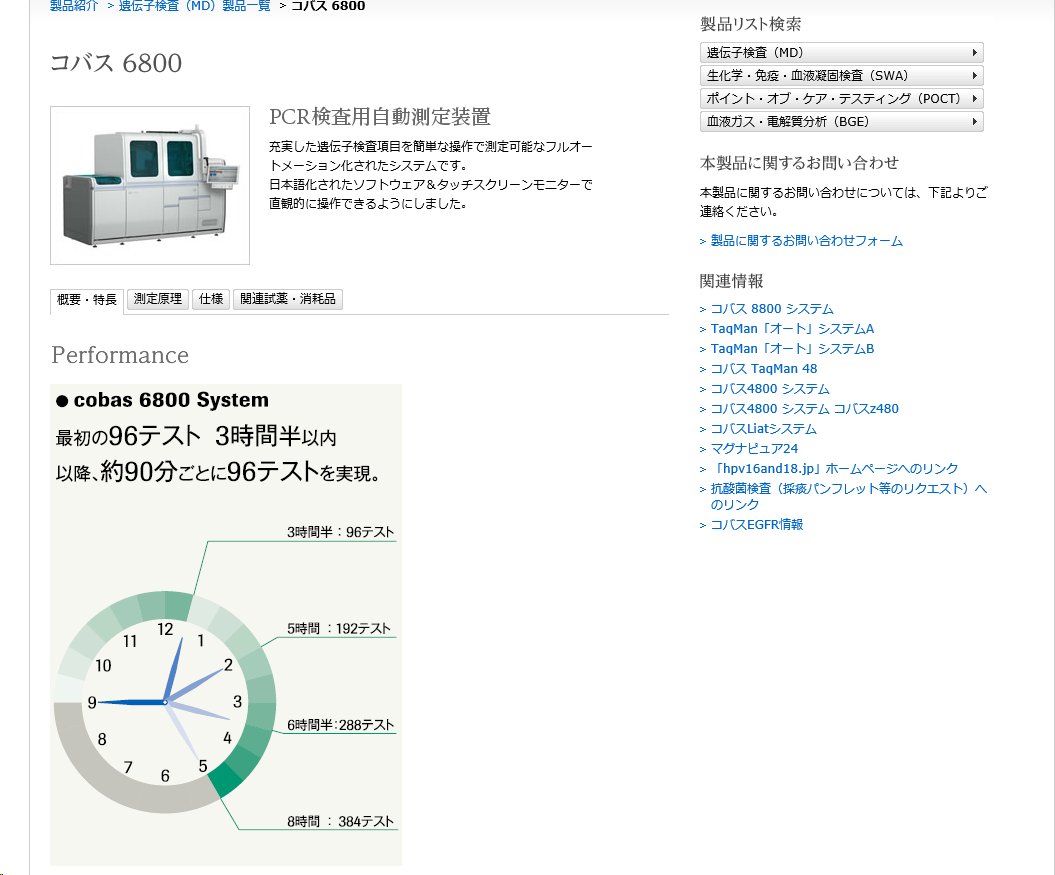Viewport: 1055px width, 875px height.
Task: Select the 概要・特長 tab
Action: click(87, 300)
